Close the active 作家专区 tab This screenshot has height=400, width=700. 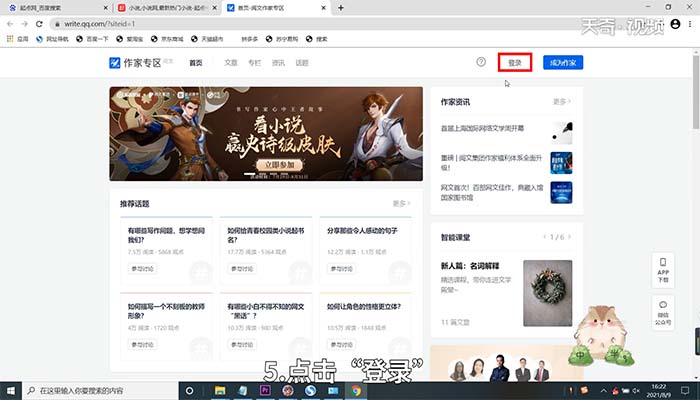324,8
